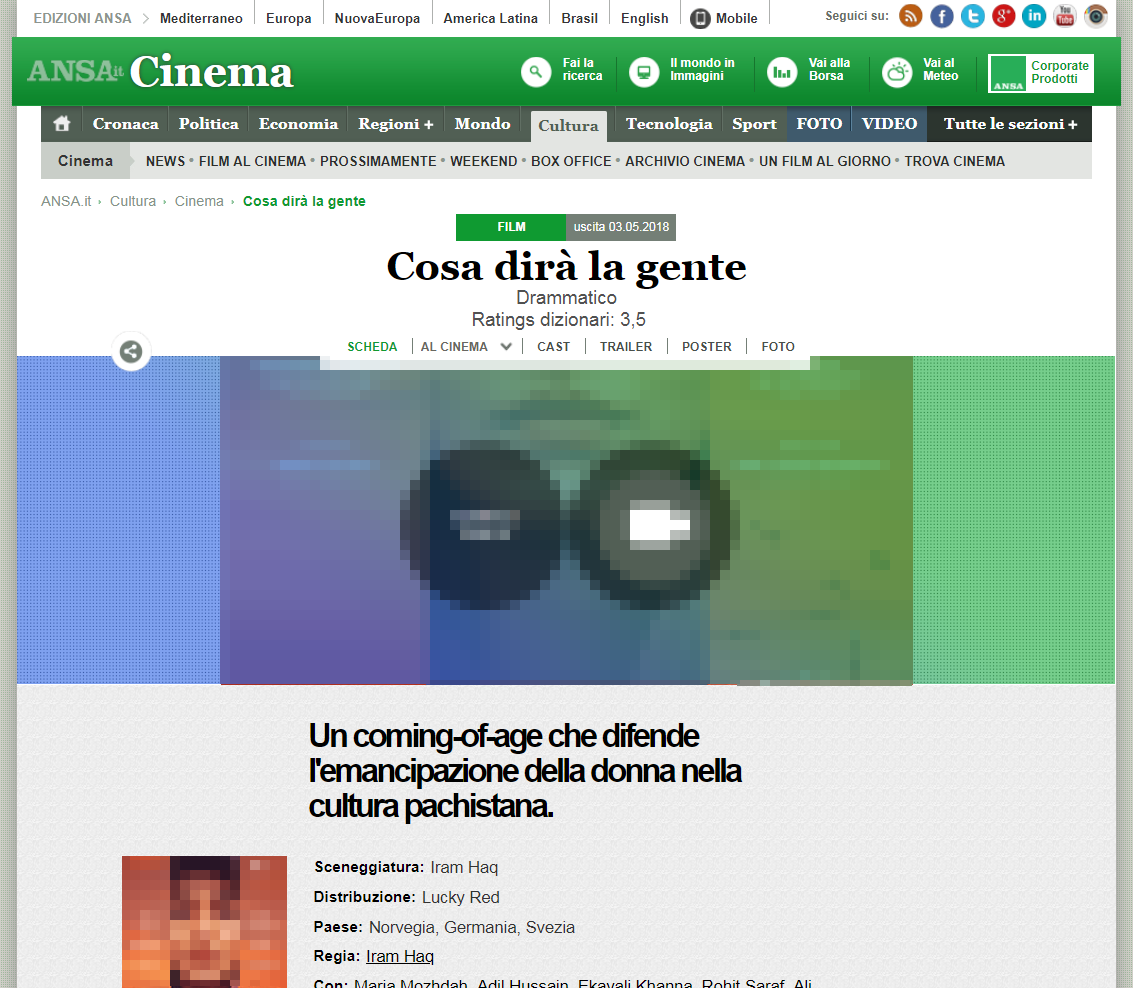
Task: Open ANSA Google Plus icon
Action: point(1003,16)
